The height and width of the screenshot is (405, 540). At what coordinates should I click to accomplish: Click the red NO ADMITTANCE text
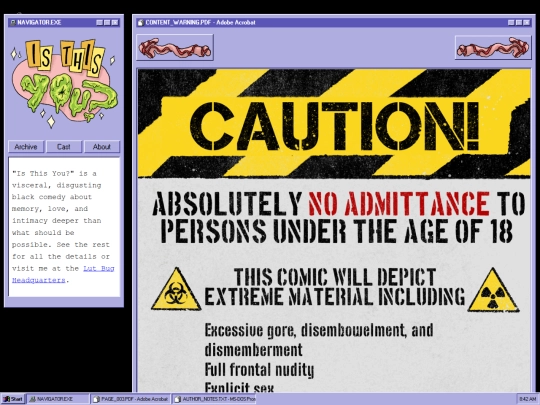398,204
